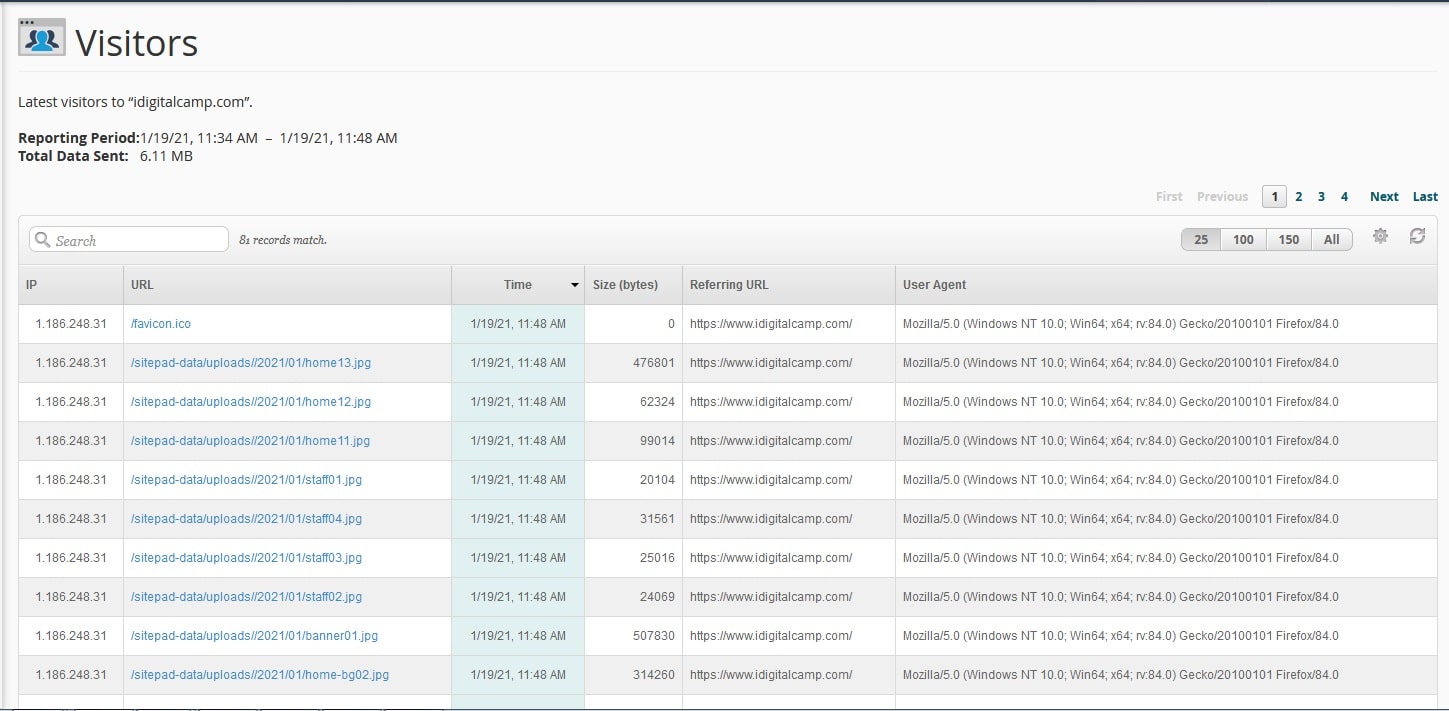Viewport: 1449px width, 711px height.
Task: Click the Visitors page icon
Action: [x=40, y=37]
